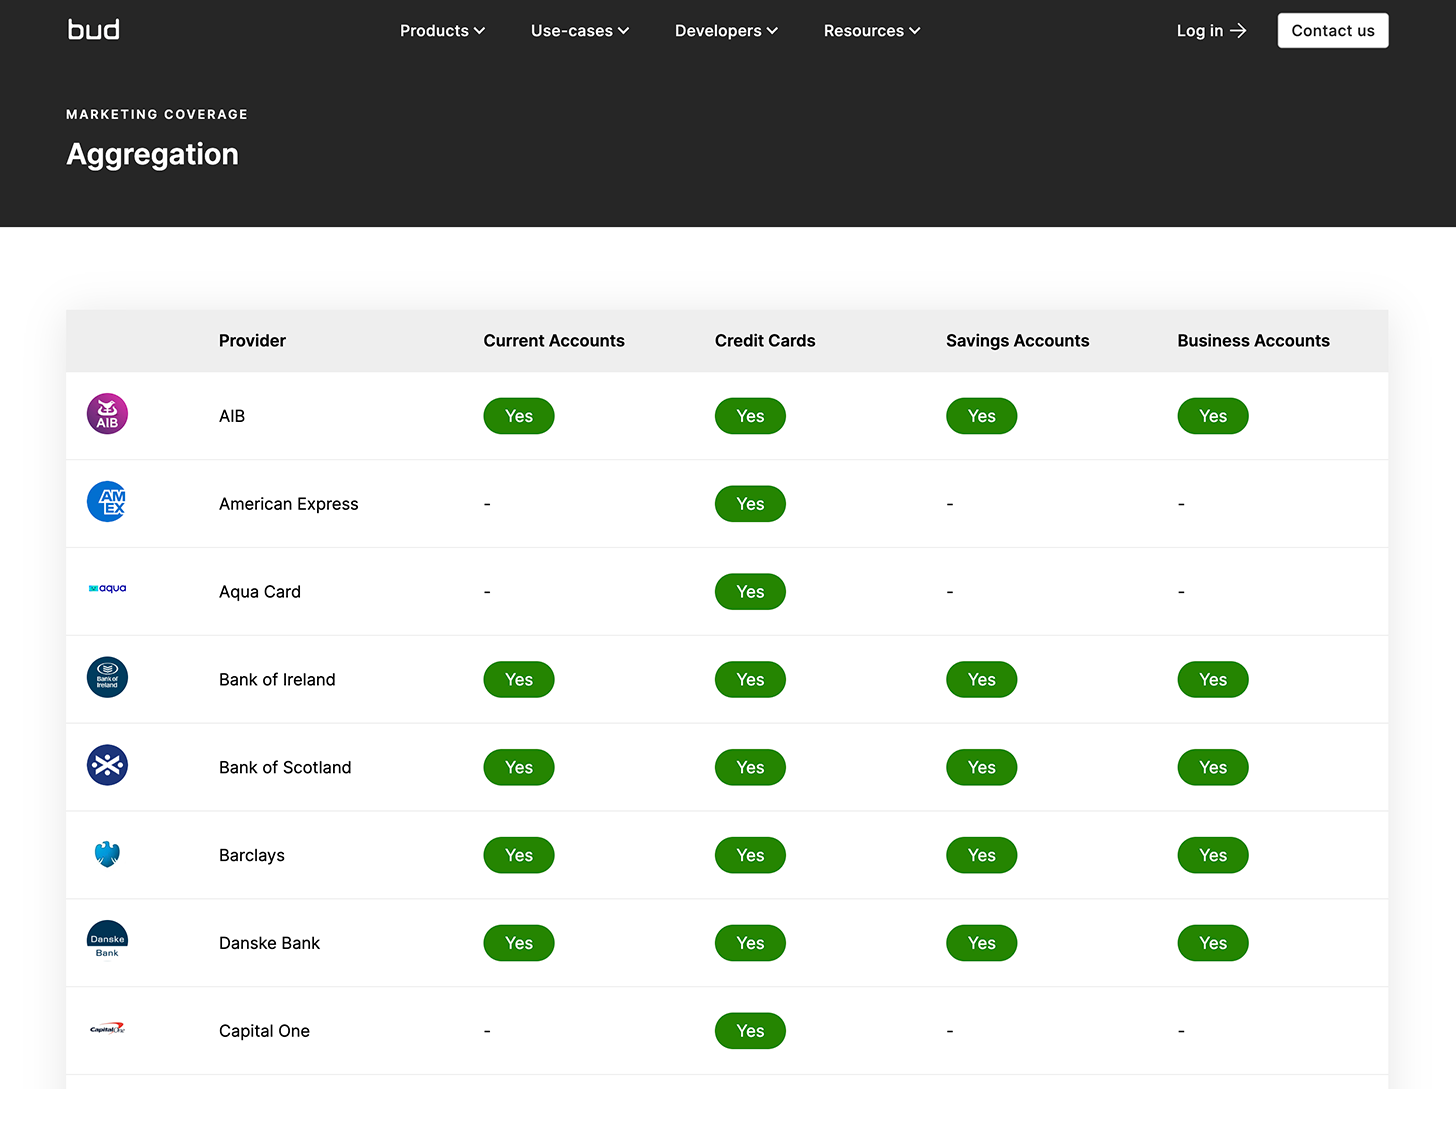Image resolution: width=1456 pixels, height=1144 pixels.
Task: Select the Aqua Card provider name
Action: [x=260, y=592]
